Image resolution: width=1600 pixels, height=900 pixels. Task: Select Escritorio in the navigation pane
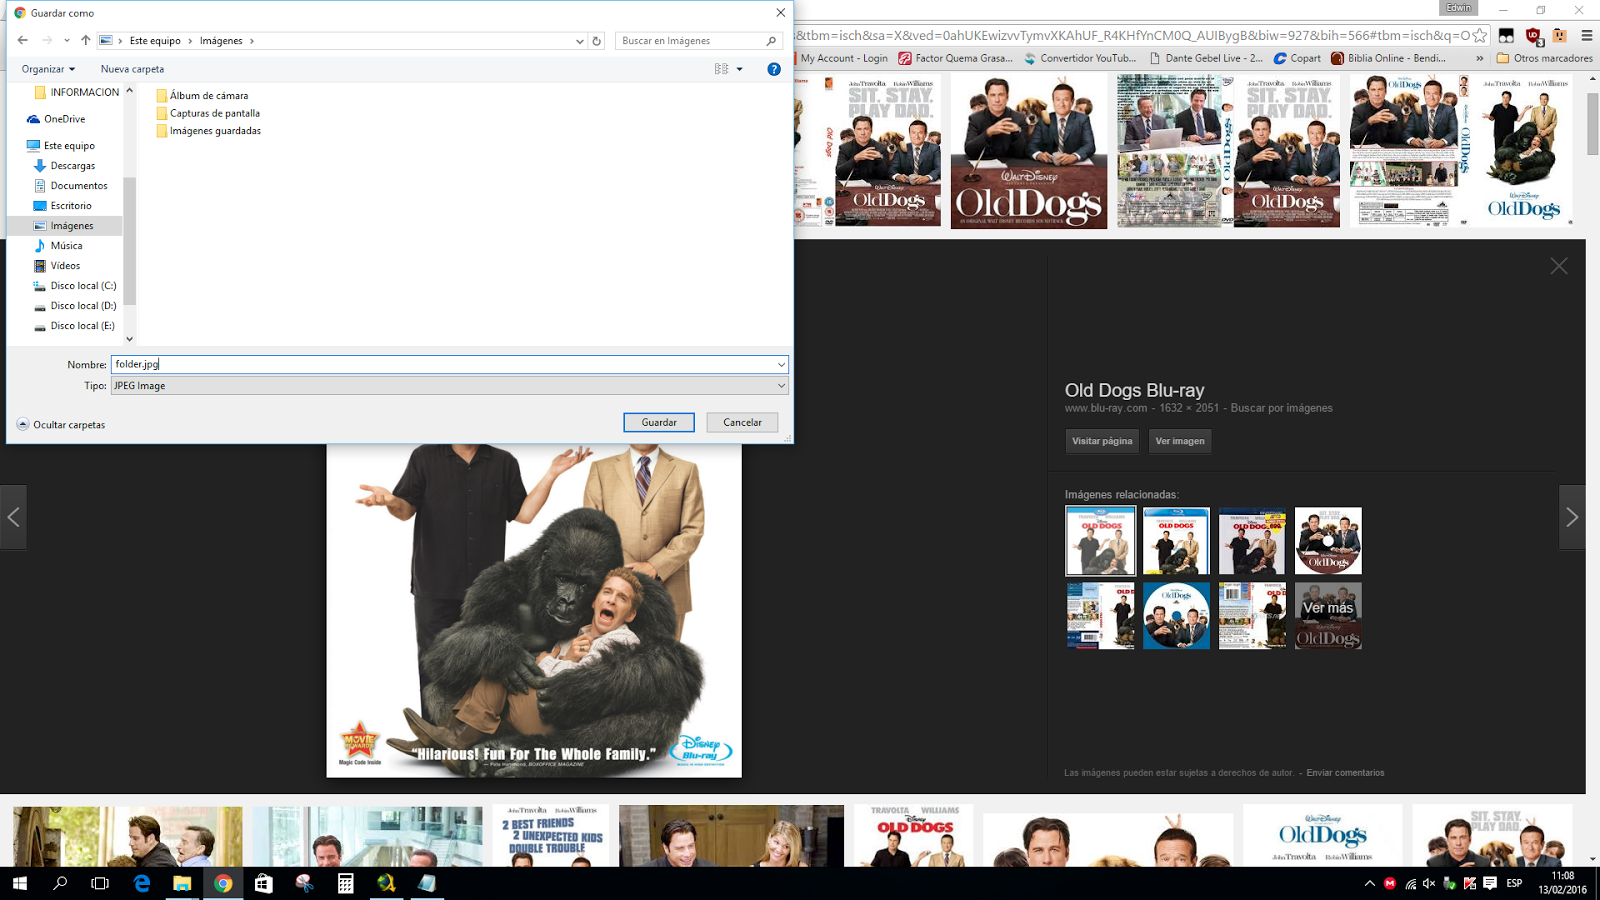point(71,206)
